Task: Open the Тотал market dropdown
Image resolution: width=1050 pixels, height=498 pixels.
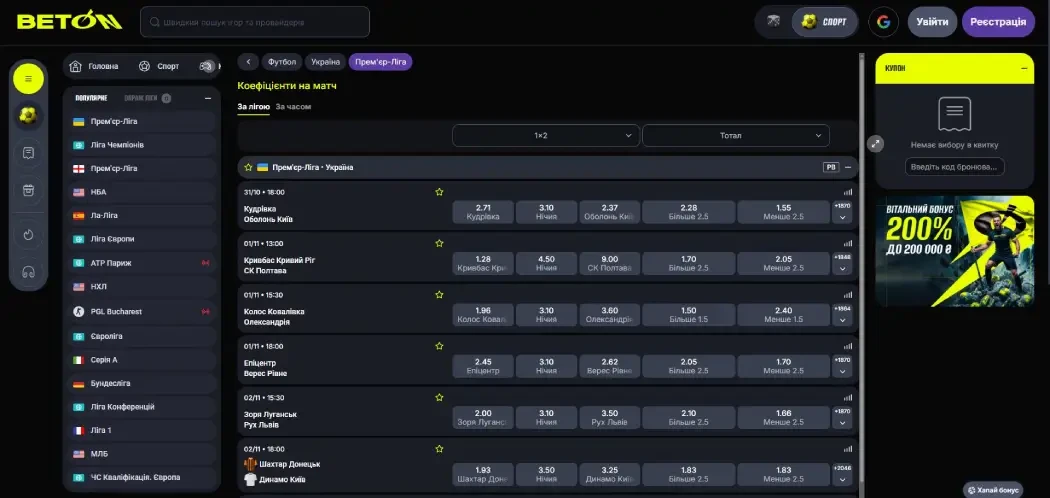Action: (735, 135)
